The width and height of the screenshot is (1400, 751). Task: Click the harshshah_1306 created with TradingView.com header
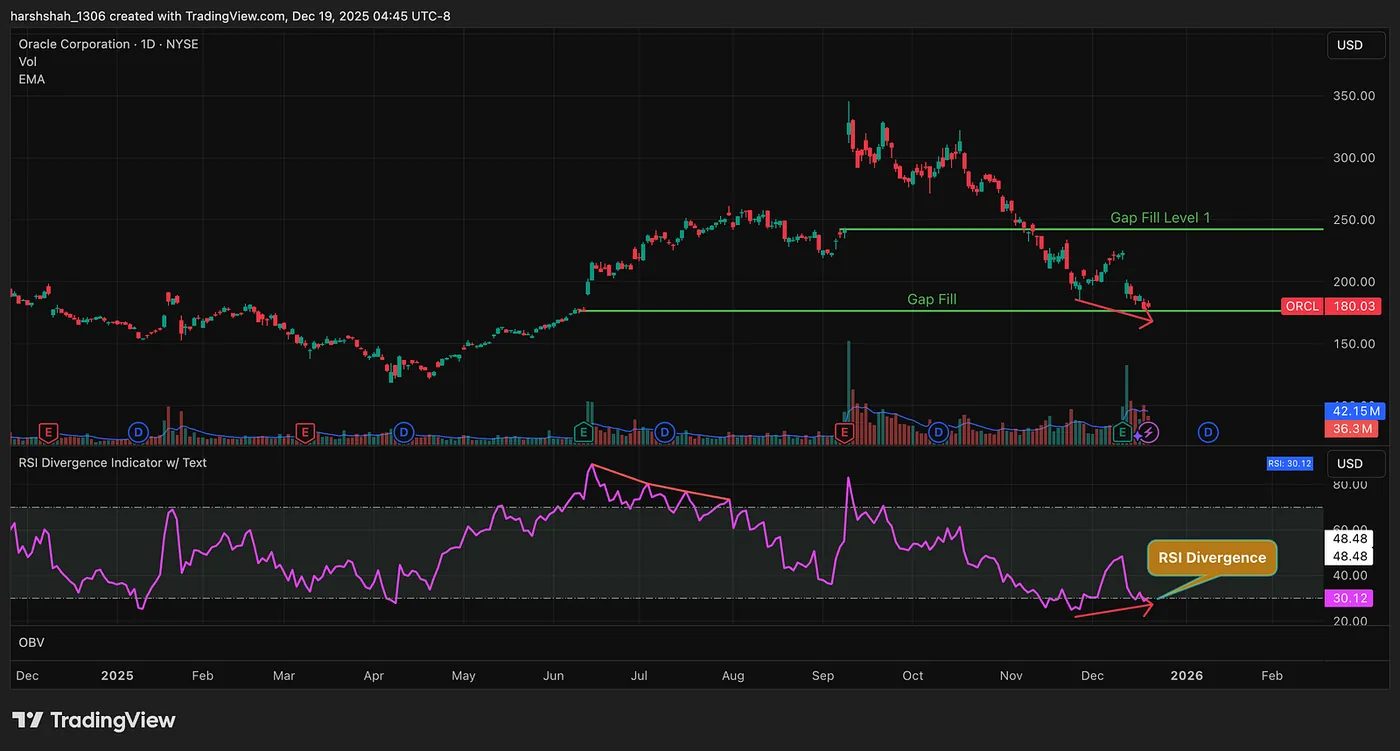(x=230, y=16)
